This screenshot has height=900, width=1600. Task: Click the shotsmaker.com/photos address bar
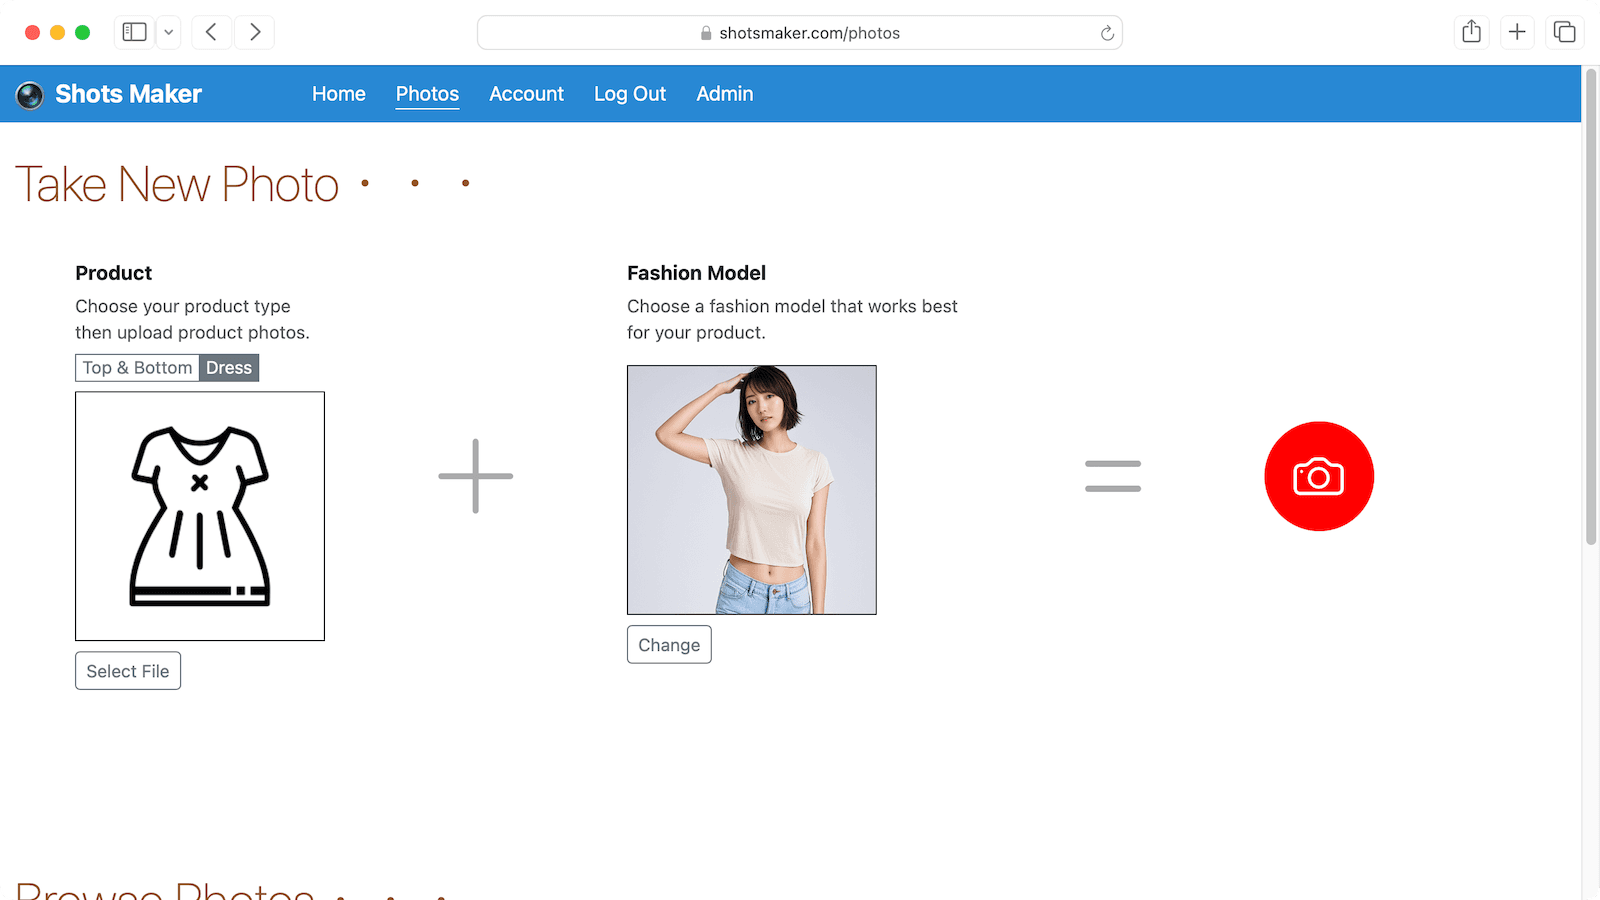pos(800,33)
